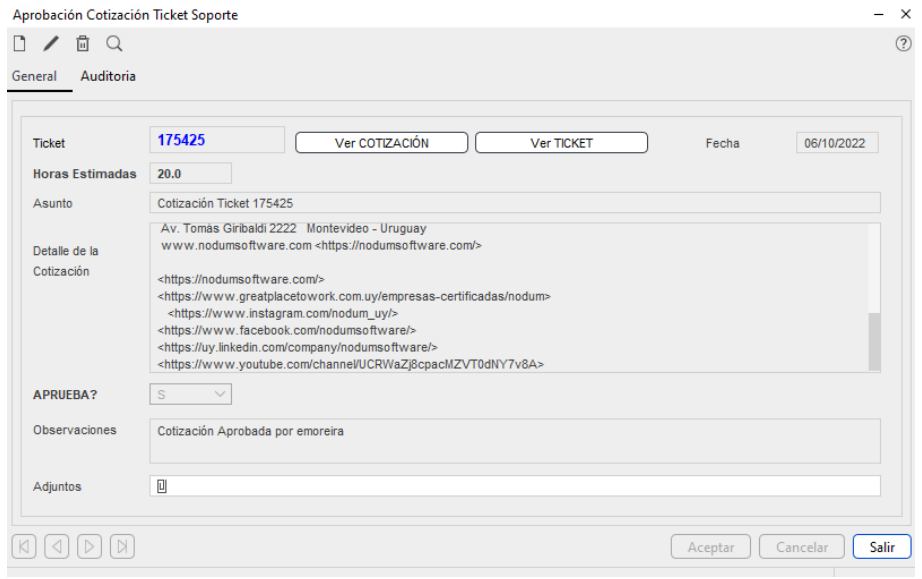Click the Delete trash can icon
922x579 pixels.
point(83,44)
